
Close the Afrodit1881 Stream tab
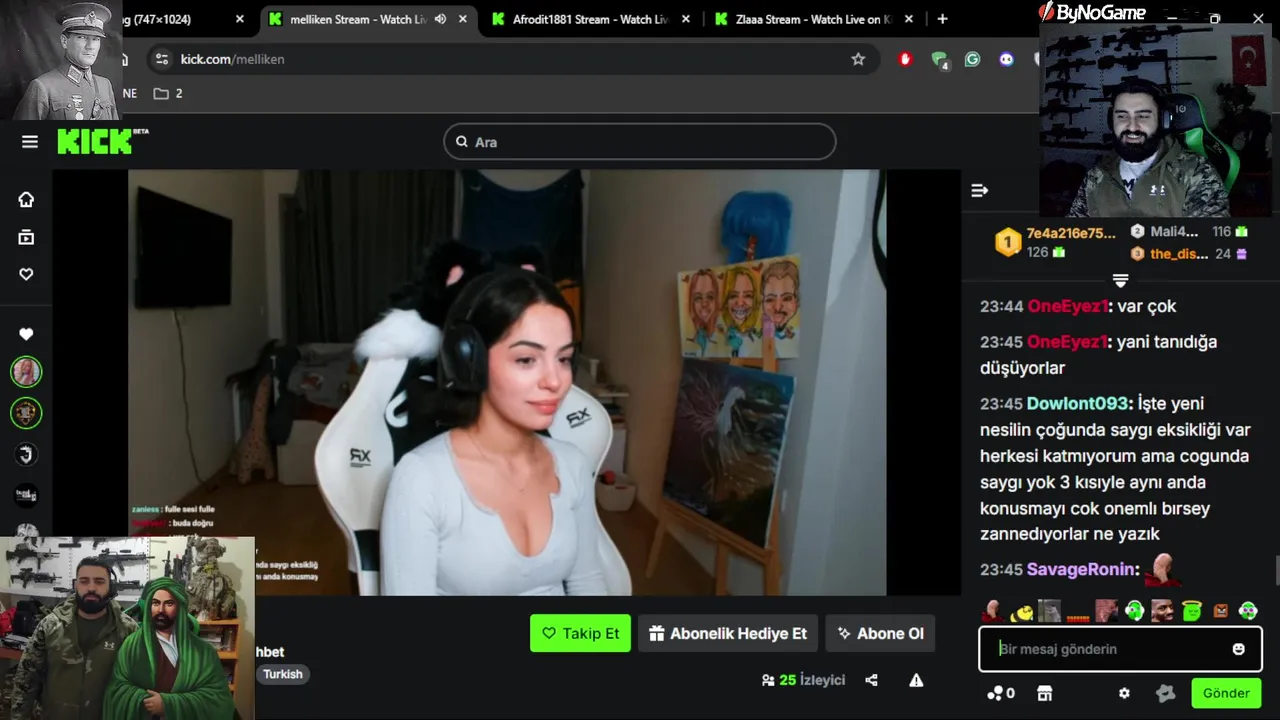coord(686,19)
